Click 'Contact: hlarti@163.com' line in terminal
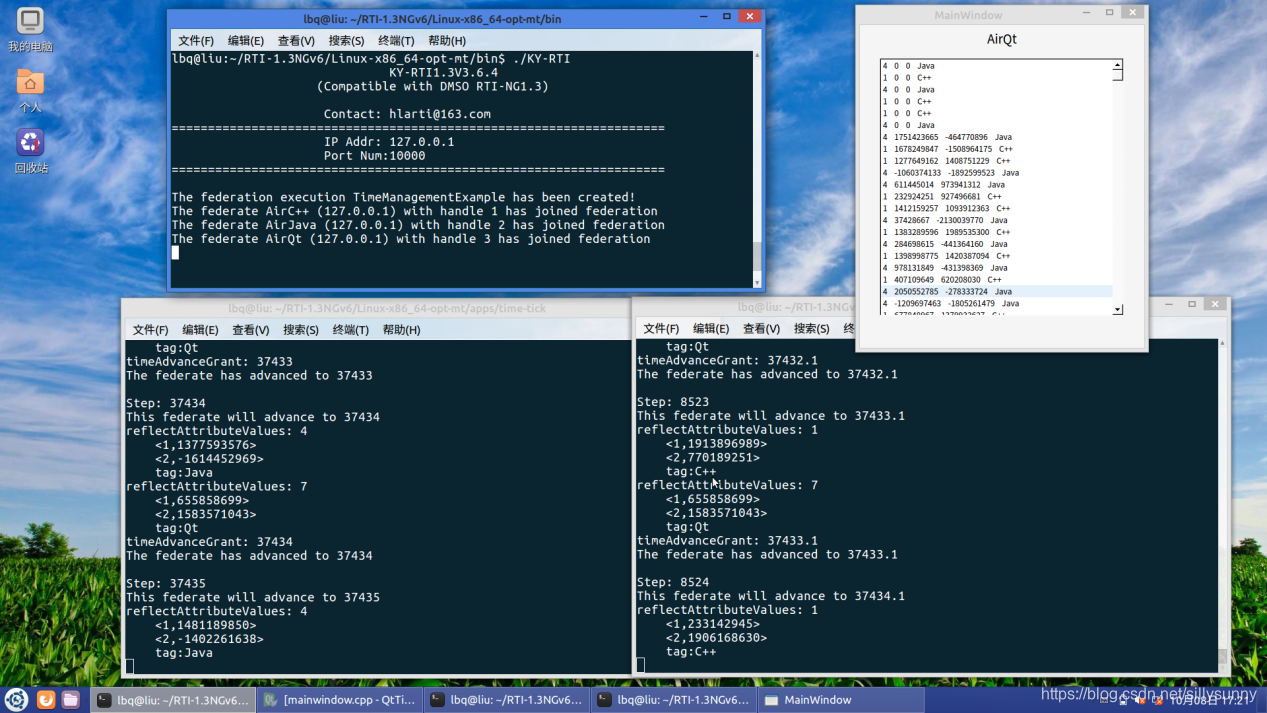This screenshot has width=1267, height=713. coord(407,114)
